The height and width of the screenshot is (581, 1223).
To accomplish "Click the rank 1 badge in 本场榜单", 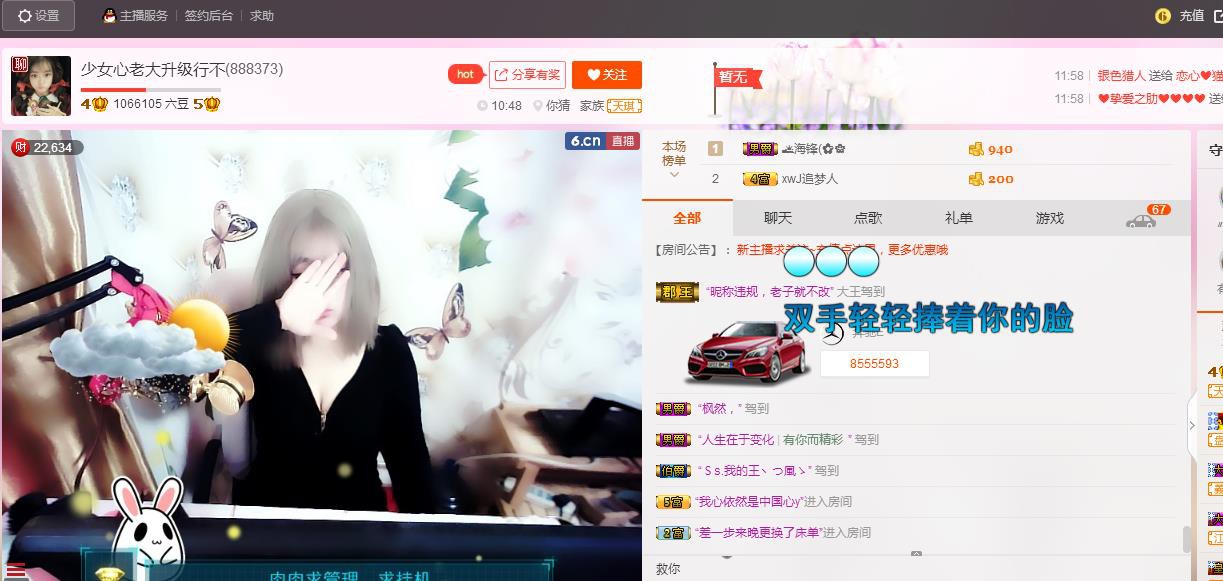I will point(715,149).
